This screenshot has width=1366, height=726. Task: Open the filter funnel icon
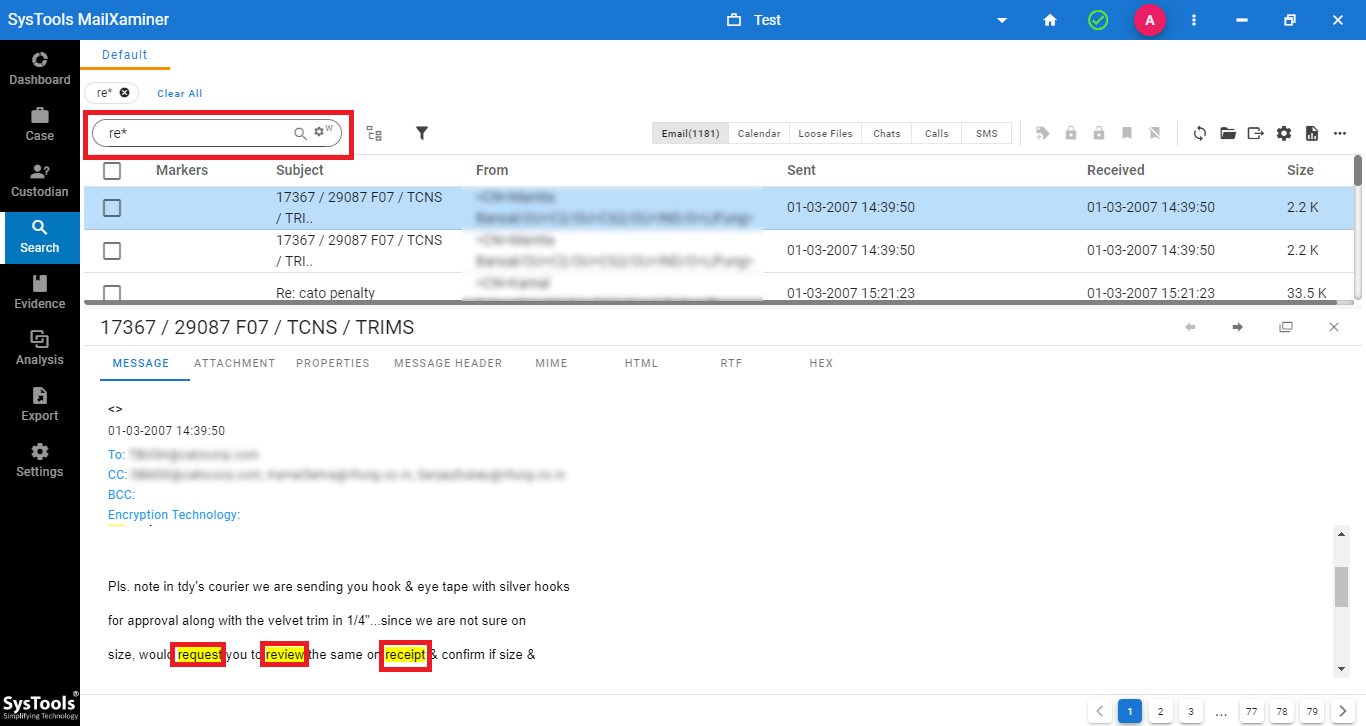click(x=422, y=133)
